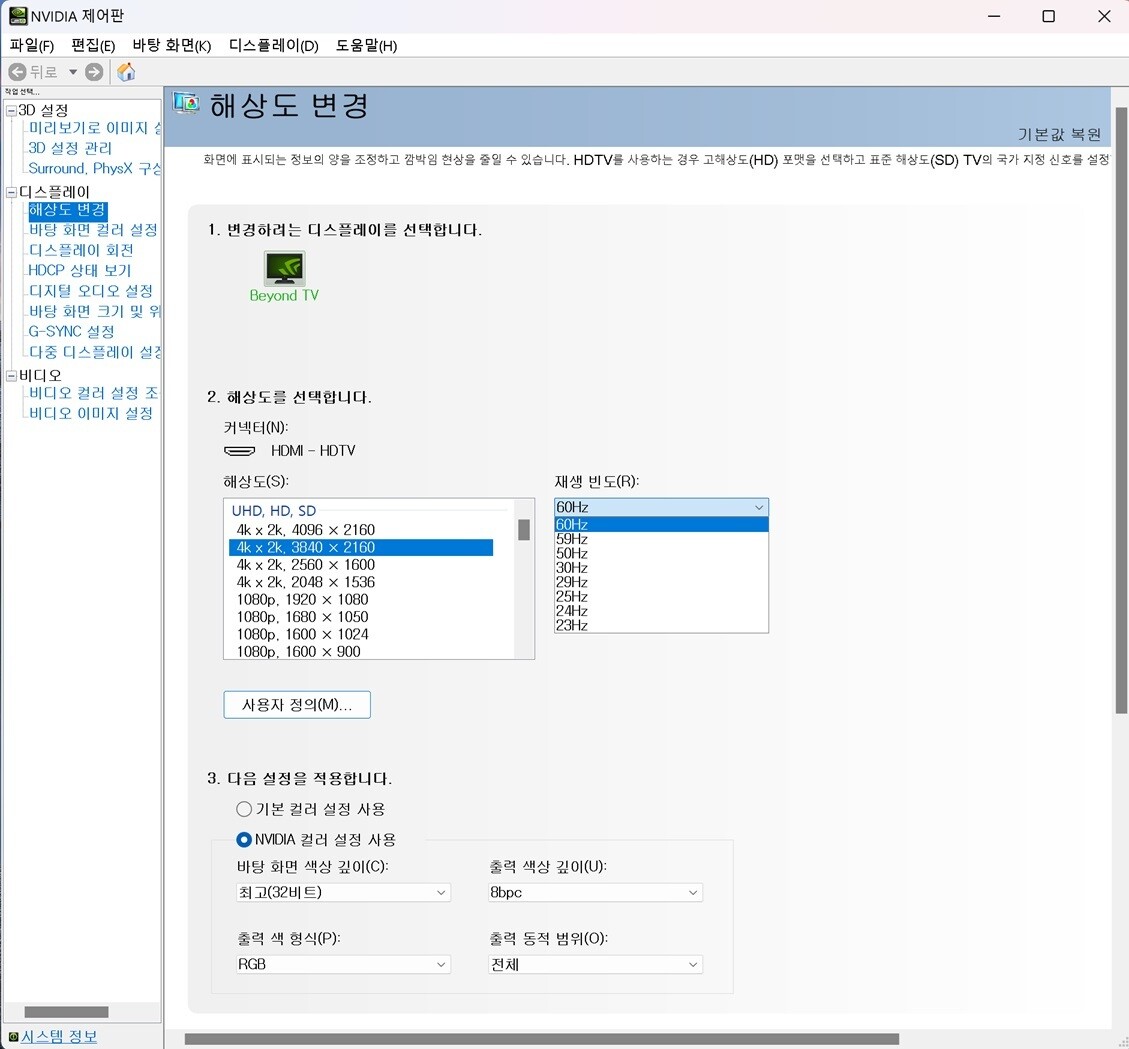This screenshot has width=1129, height=1049.
Task: Choose 24Hz in the refresh rate list
Action: [x=661, y=611]
